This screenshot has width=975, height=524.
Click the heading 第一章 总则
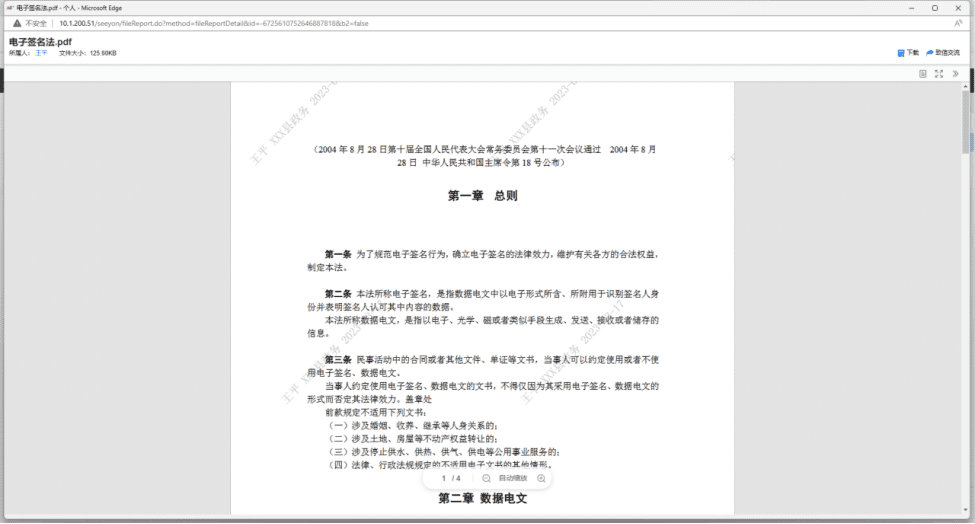483,196
